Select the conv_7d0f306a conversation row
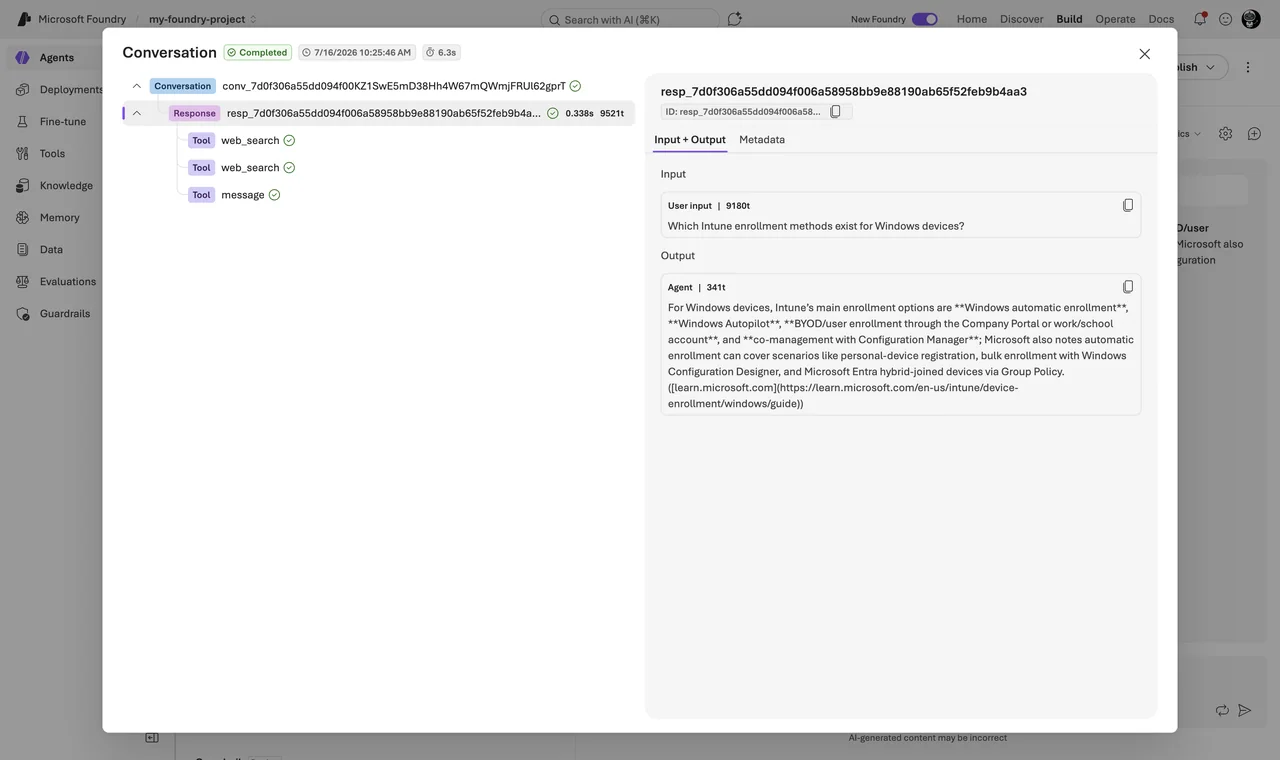Image resolution: width=1280 pixels, height=760 pixels. [379, 86]
